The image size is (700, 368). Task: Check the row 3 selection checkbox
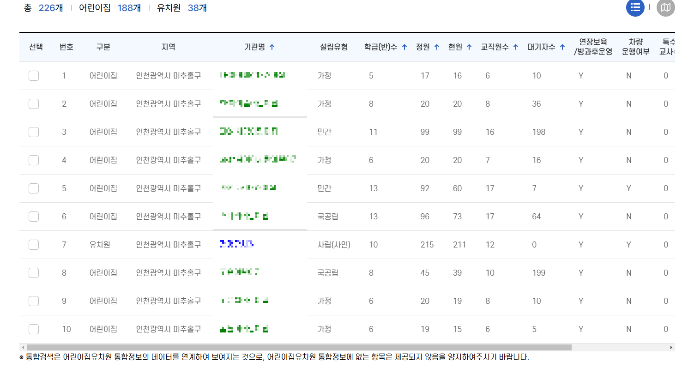click(33, 132)
